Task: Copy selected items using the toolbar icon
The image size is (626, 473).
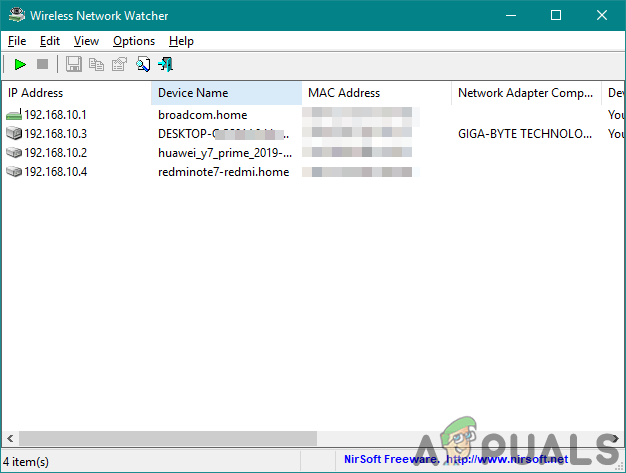Action: [x=96, y=64]
